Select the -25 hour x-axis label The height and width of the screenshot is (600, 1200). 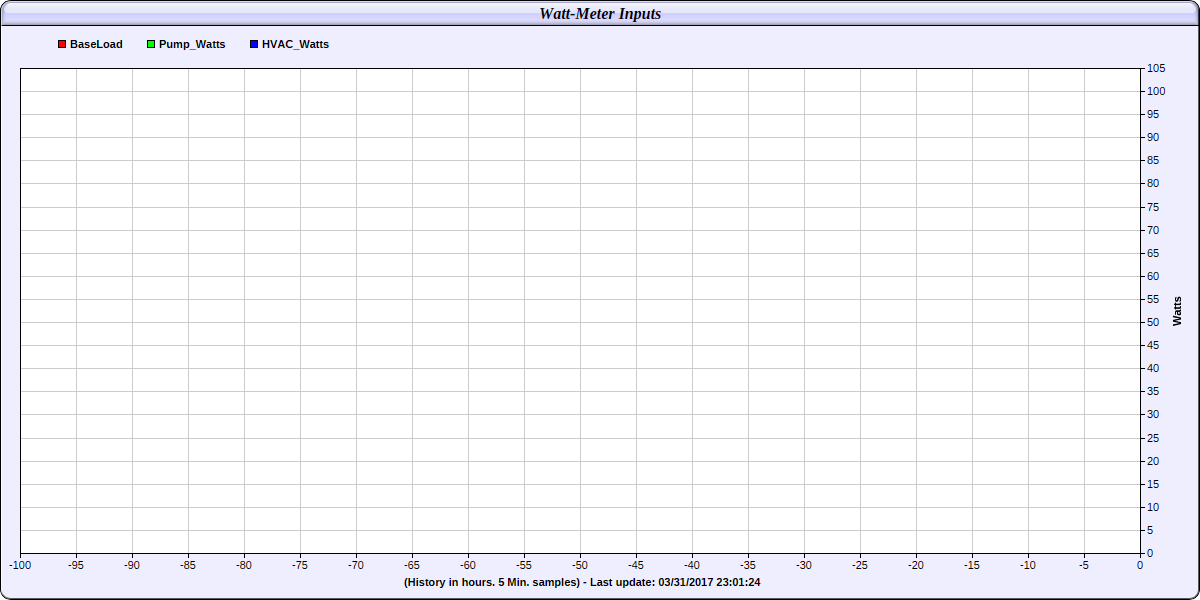(x=860, y=565)
